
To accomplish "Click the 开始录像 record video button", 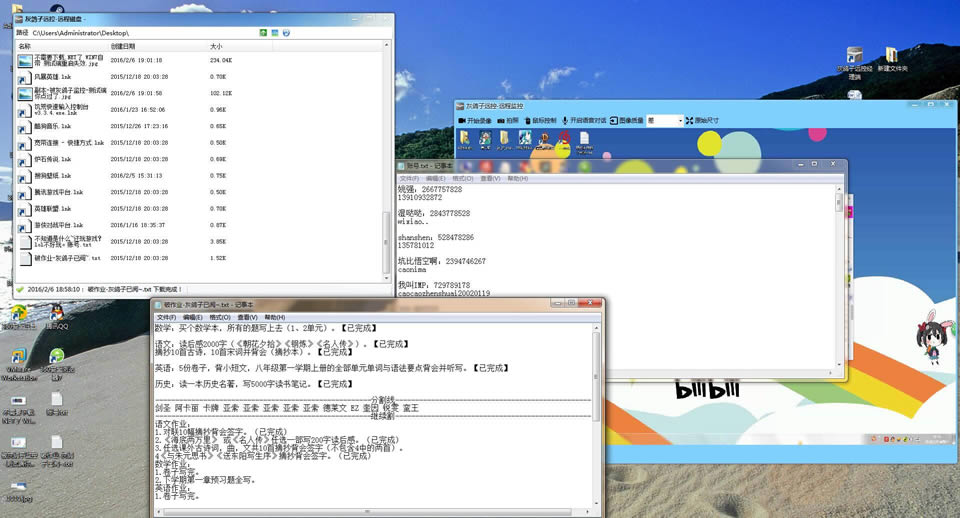I will [479, 120].
